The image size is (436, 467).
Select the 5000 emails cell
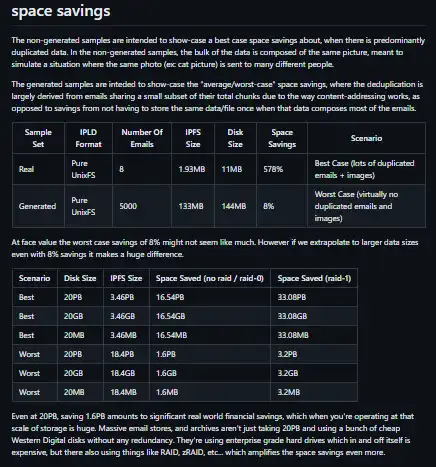(x=142, y=206)
